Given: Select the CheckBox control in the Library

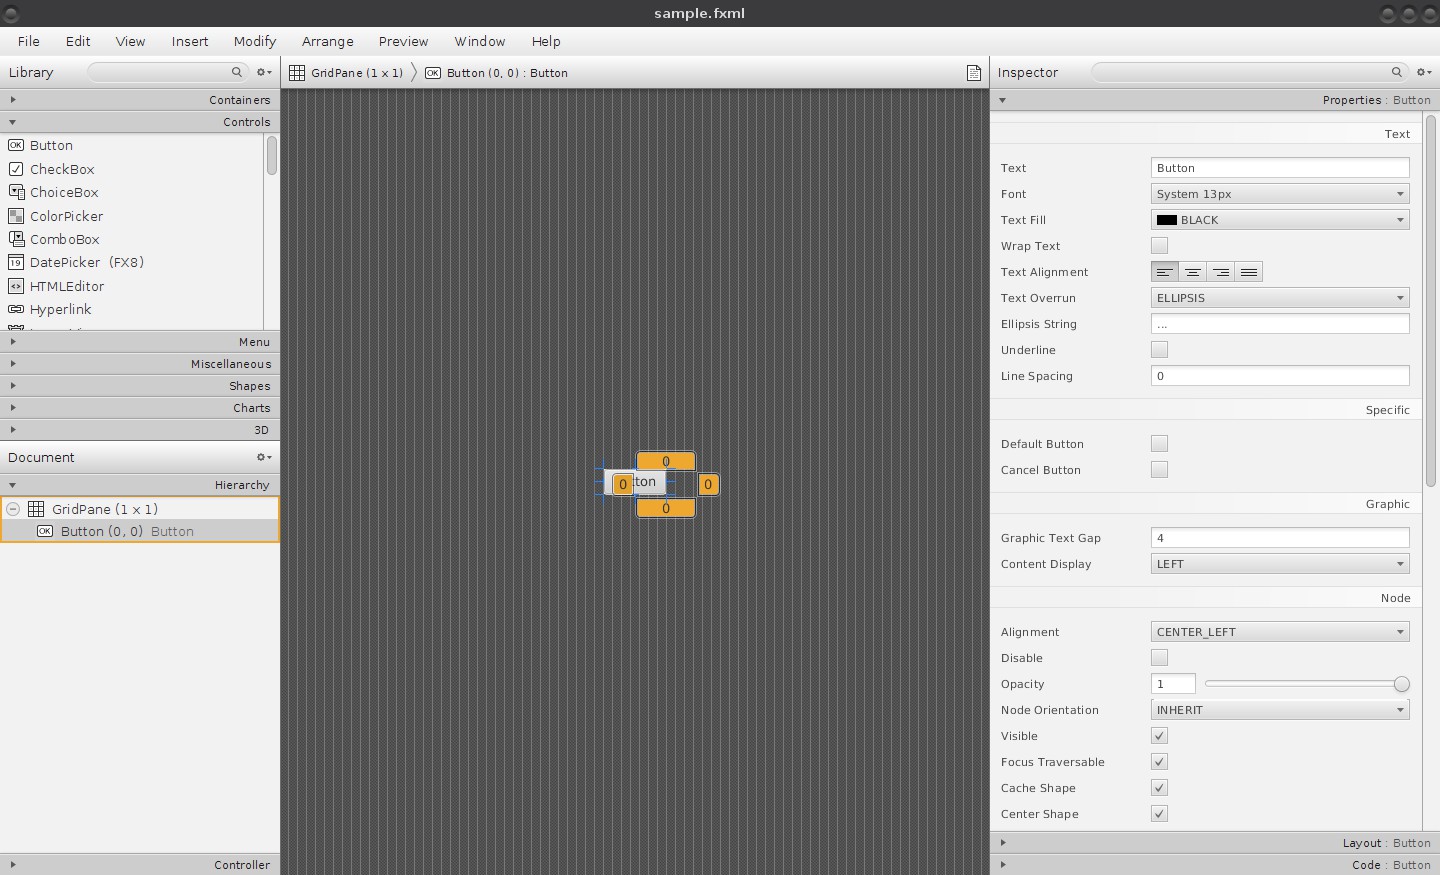Looking at the screenshot, I should [x=60, y=169].
